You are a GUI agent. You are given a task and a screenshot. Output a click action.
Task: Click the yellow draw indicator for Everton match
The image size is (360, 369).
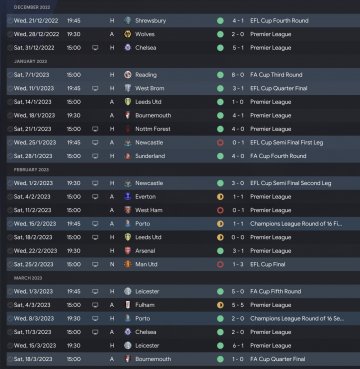(x=220, y=197)
